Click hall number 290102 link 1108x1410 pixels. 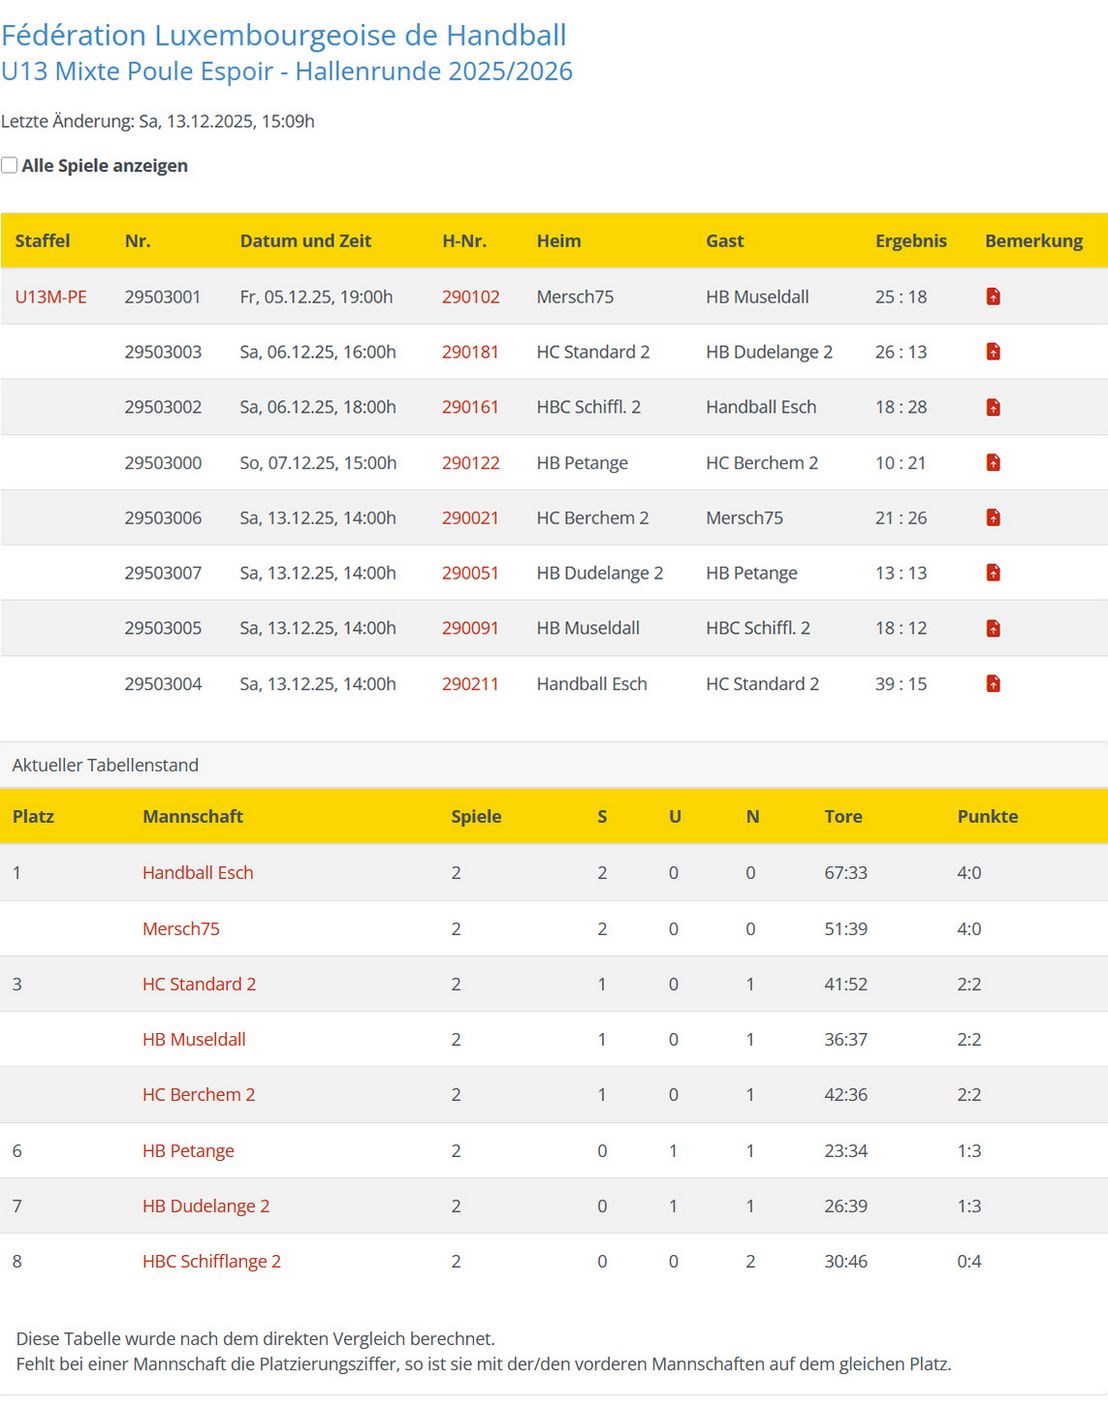(470, 297)
